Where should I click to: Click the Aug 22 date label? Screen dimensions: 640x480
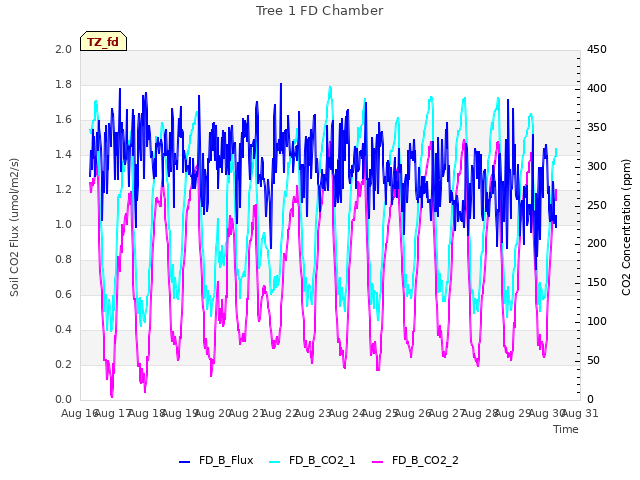click(x=280, y=414)
